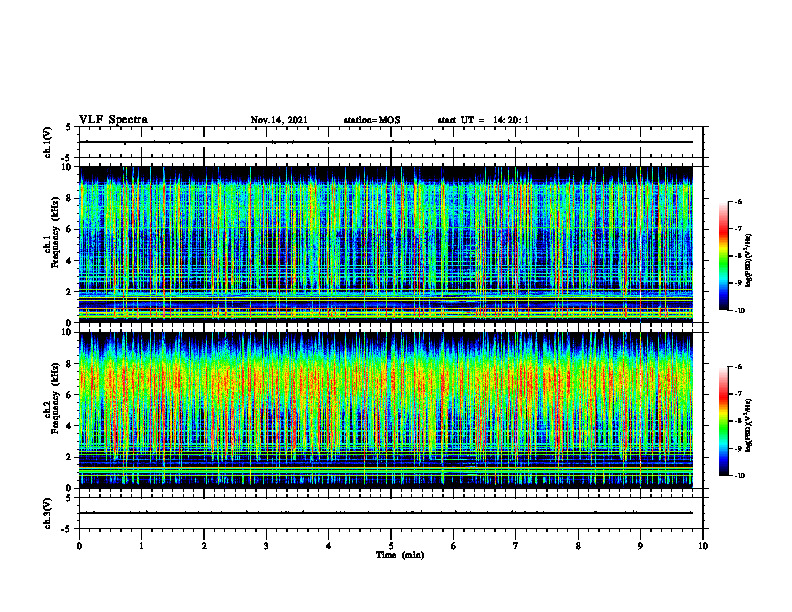Click the ch.1 color scale "-6" label
The width and height of the screenshot is (792, 612).
click(x=738, y=202)
